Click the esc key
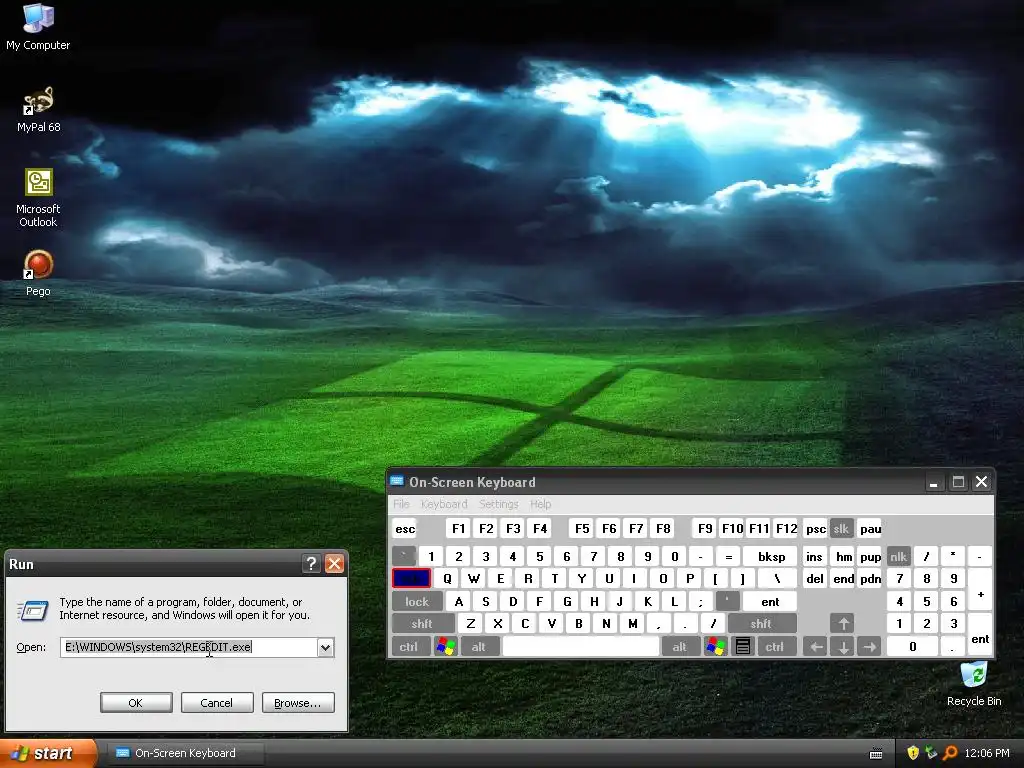1024x768 pixels. [x=405, y=528]
